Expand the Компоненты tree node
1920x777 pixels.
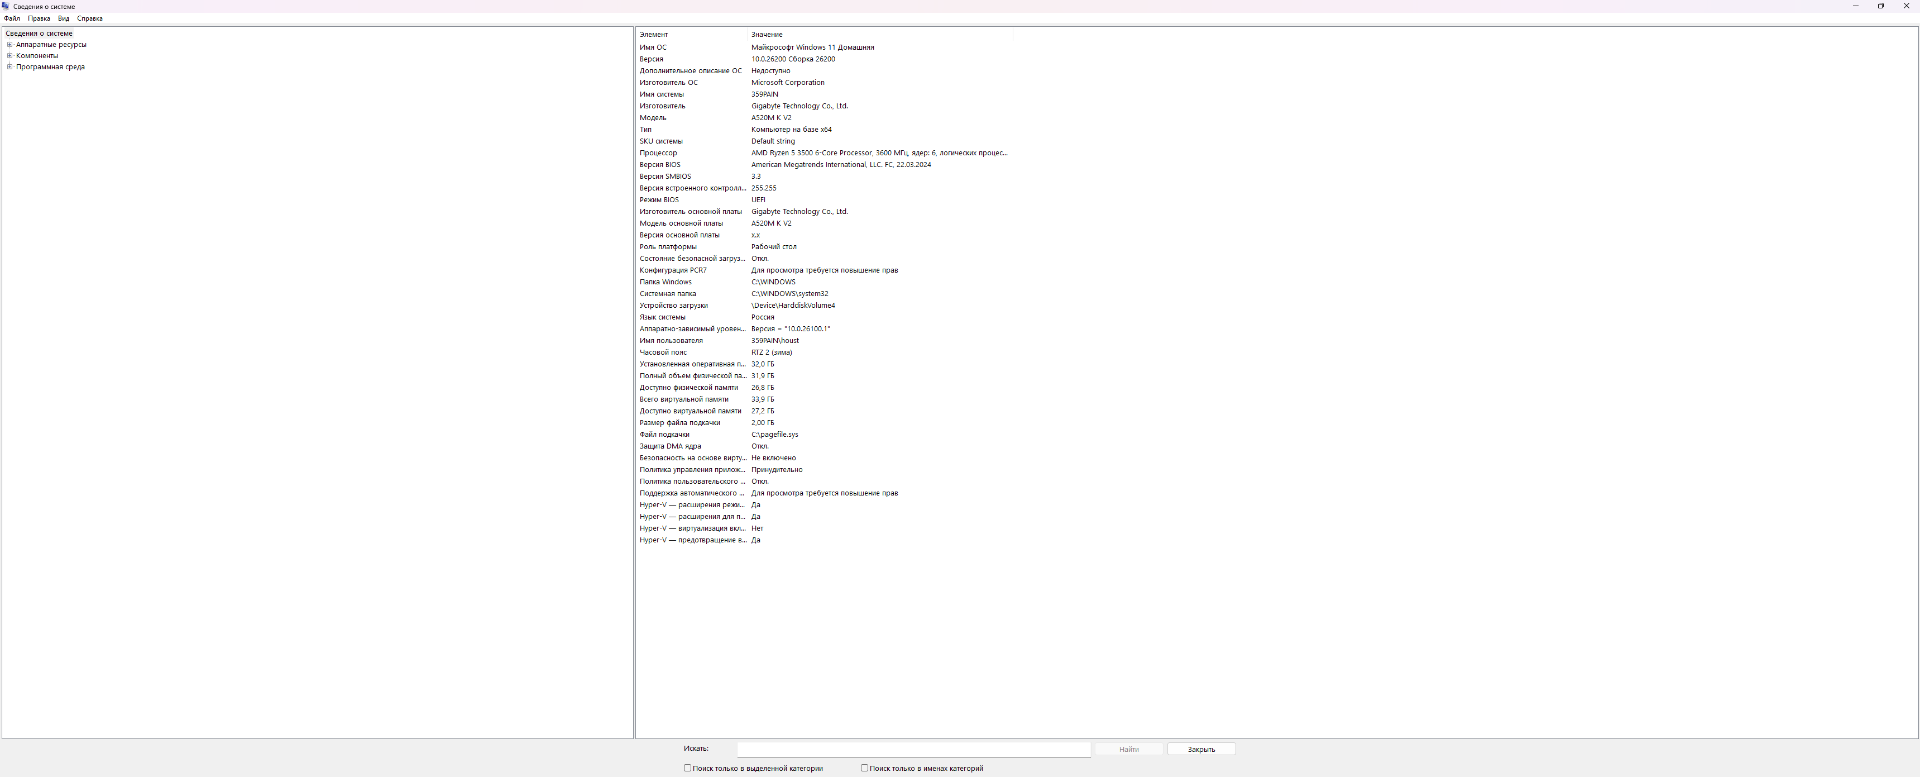click(9, 56)
